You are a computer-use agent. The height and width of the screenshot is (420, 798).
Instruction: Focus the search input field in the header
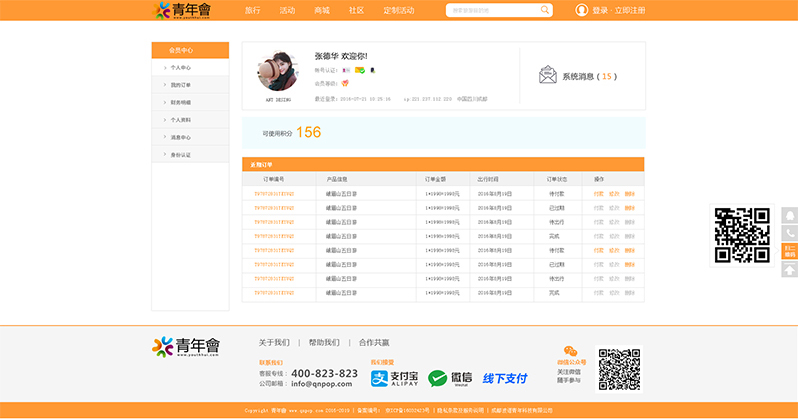492,10
